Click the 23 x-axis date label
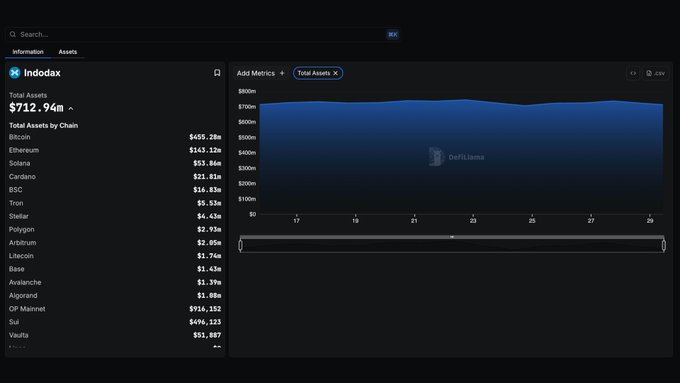This screenshot has width=680, height=383. coord(473,221)
